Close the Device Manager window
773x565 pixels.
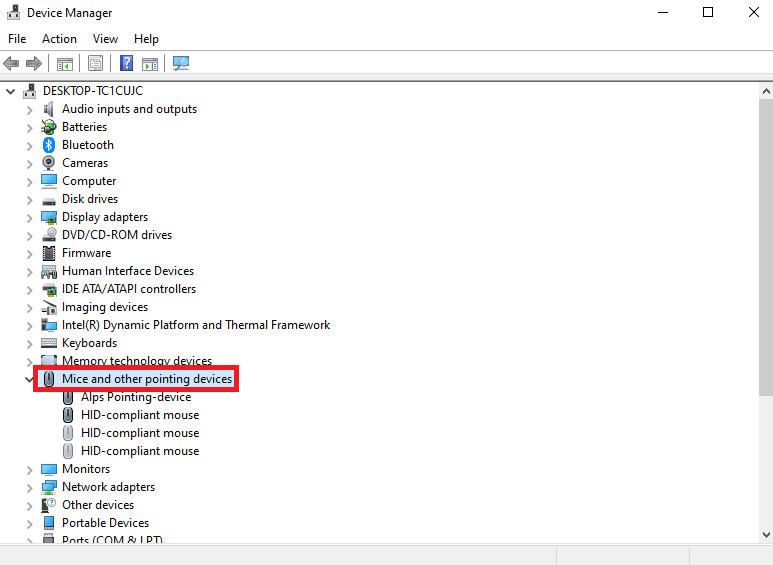pos(754,12)
